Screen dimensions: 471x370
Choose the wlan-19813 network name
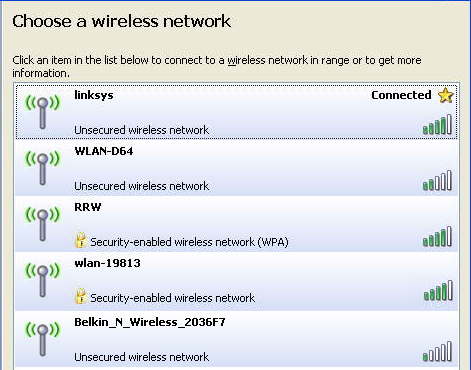(x=107, y=263)
